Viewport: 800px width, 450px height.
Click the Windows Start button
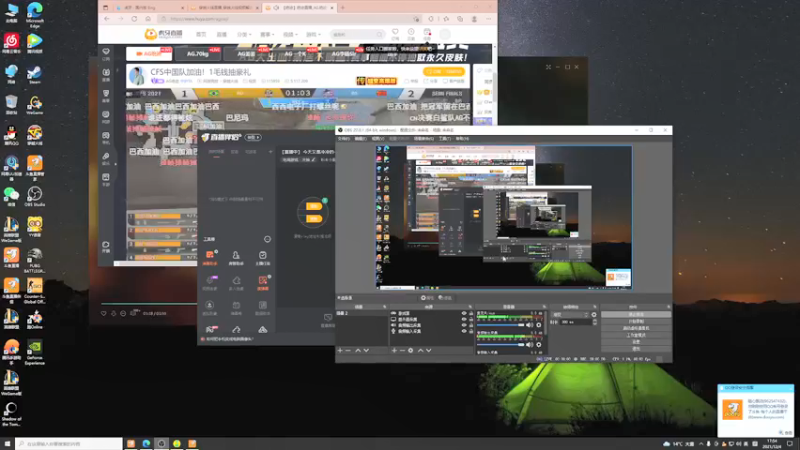coord(7,444)
